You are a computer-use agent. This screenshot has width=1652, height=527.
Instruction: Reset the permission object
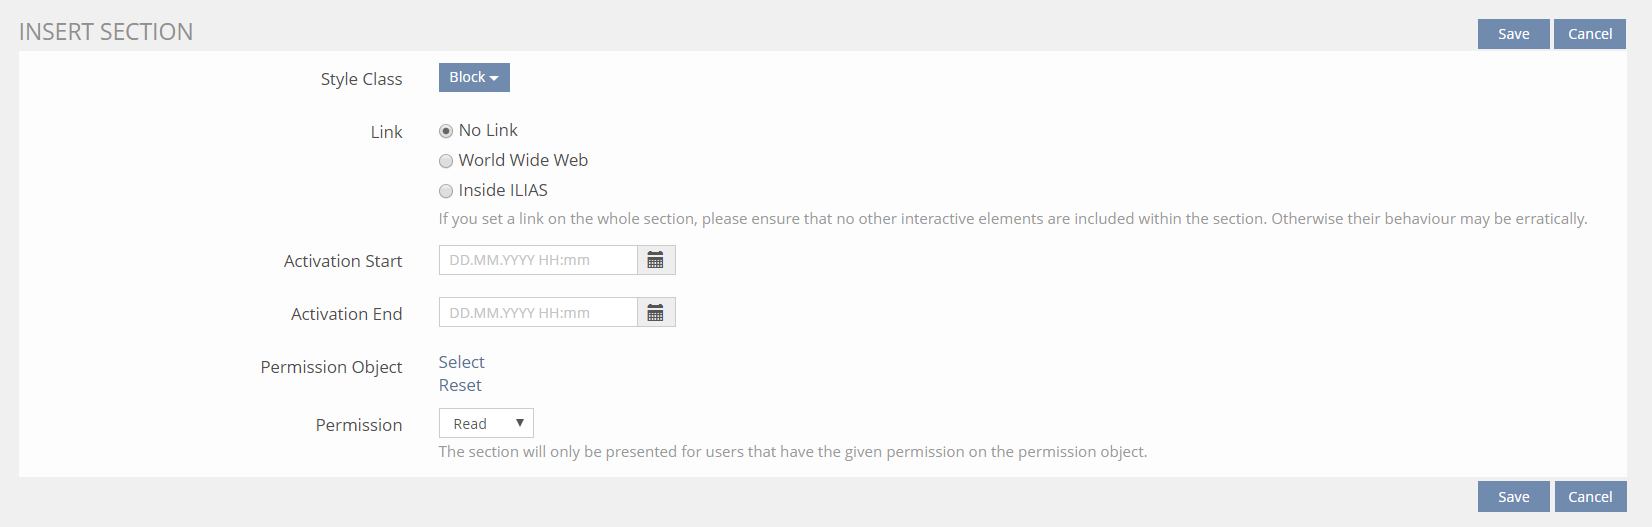click(460, 385)
